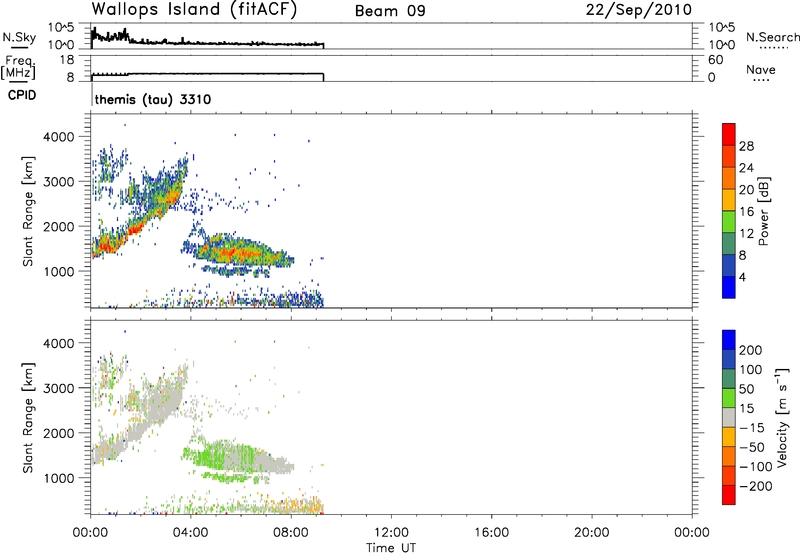Click the '20' Power colorbar label
Image resolution: width=800 pixels, height=554 pixels.
pyautogui.click(x=746, y=190)
